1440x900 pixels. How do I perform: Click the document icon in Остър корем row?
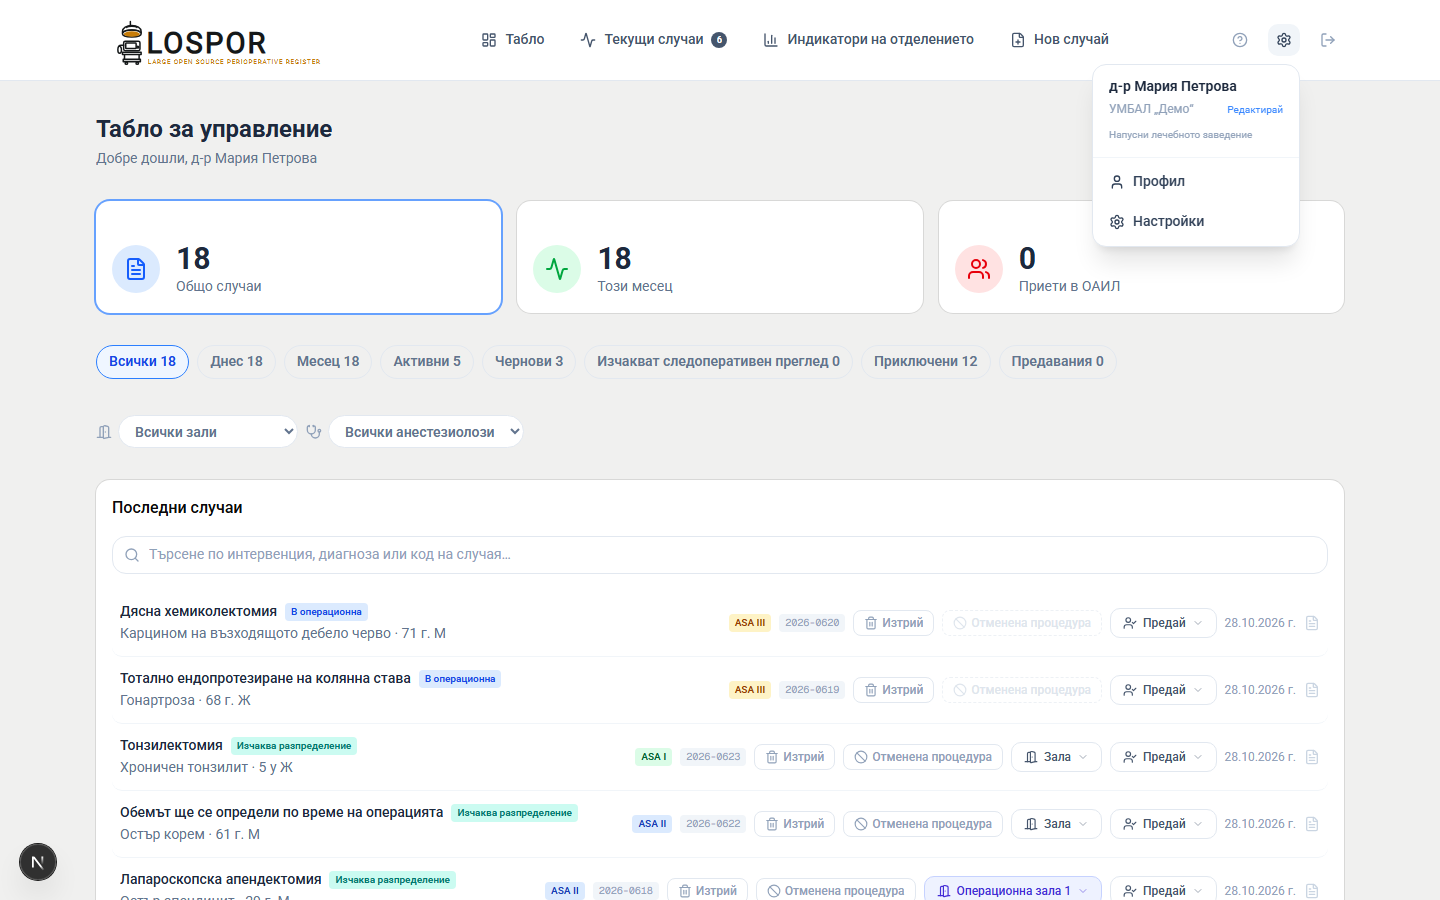pos(1312,824)
